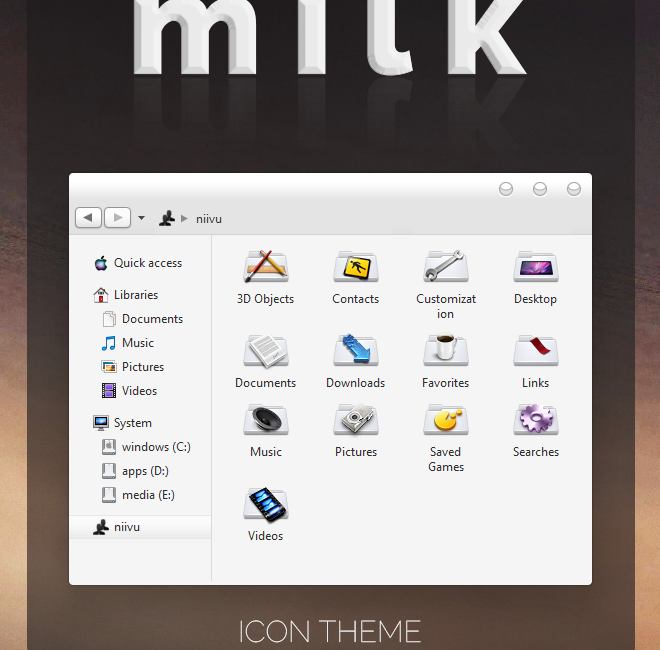The image size is (660, 650).
Task: Open the Music folder with speaker icon
Action: [266, 420]
